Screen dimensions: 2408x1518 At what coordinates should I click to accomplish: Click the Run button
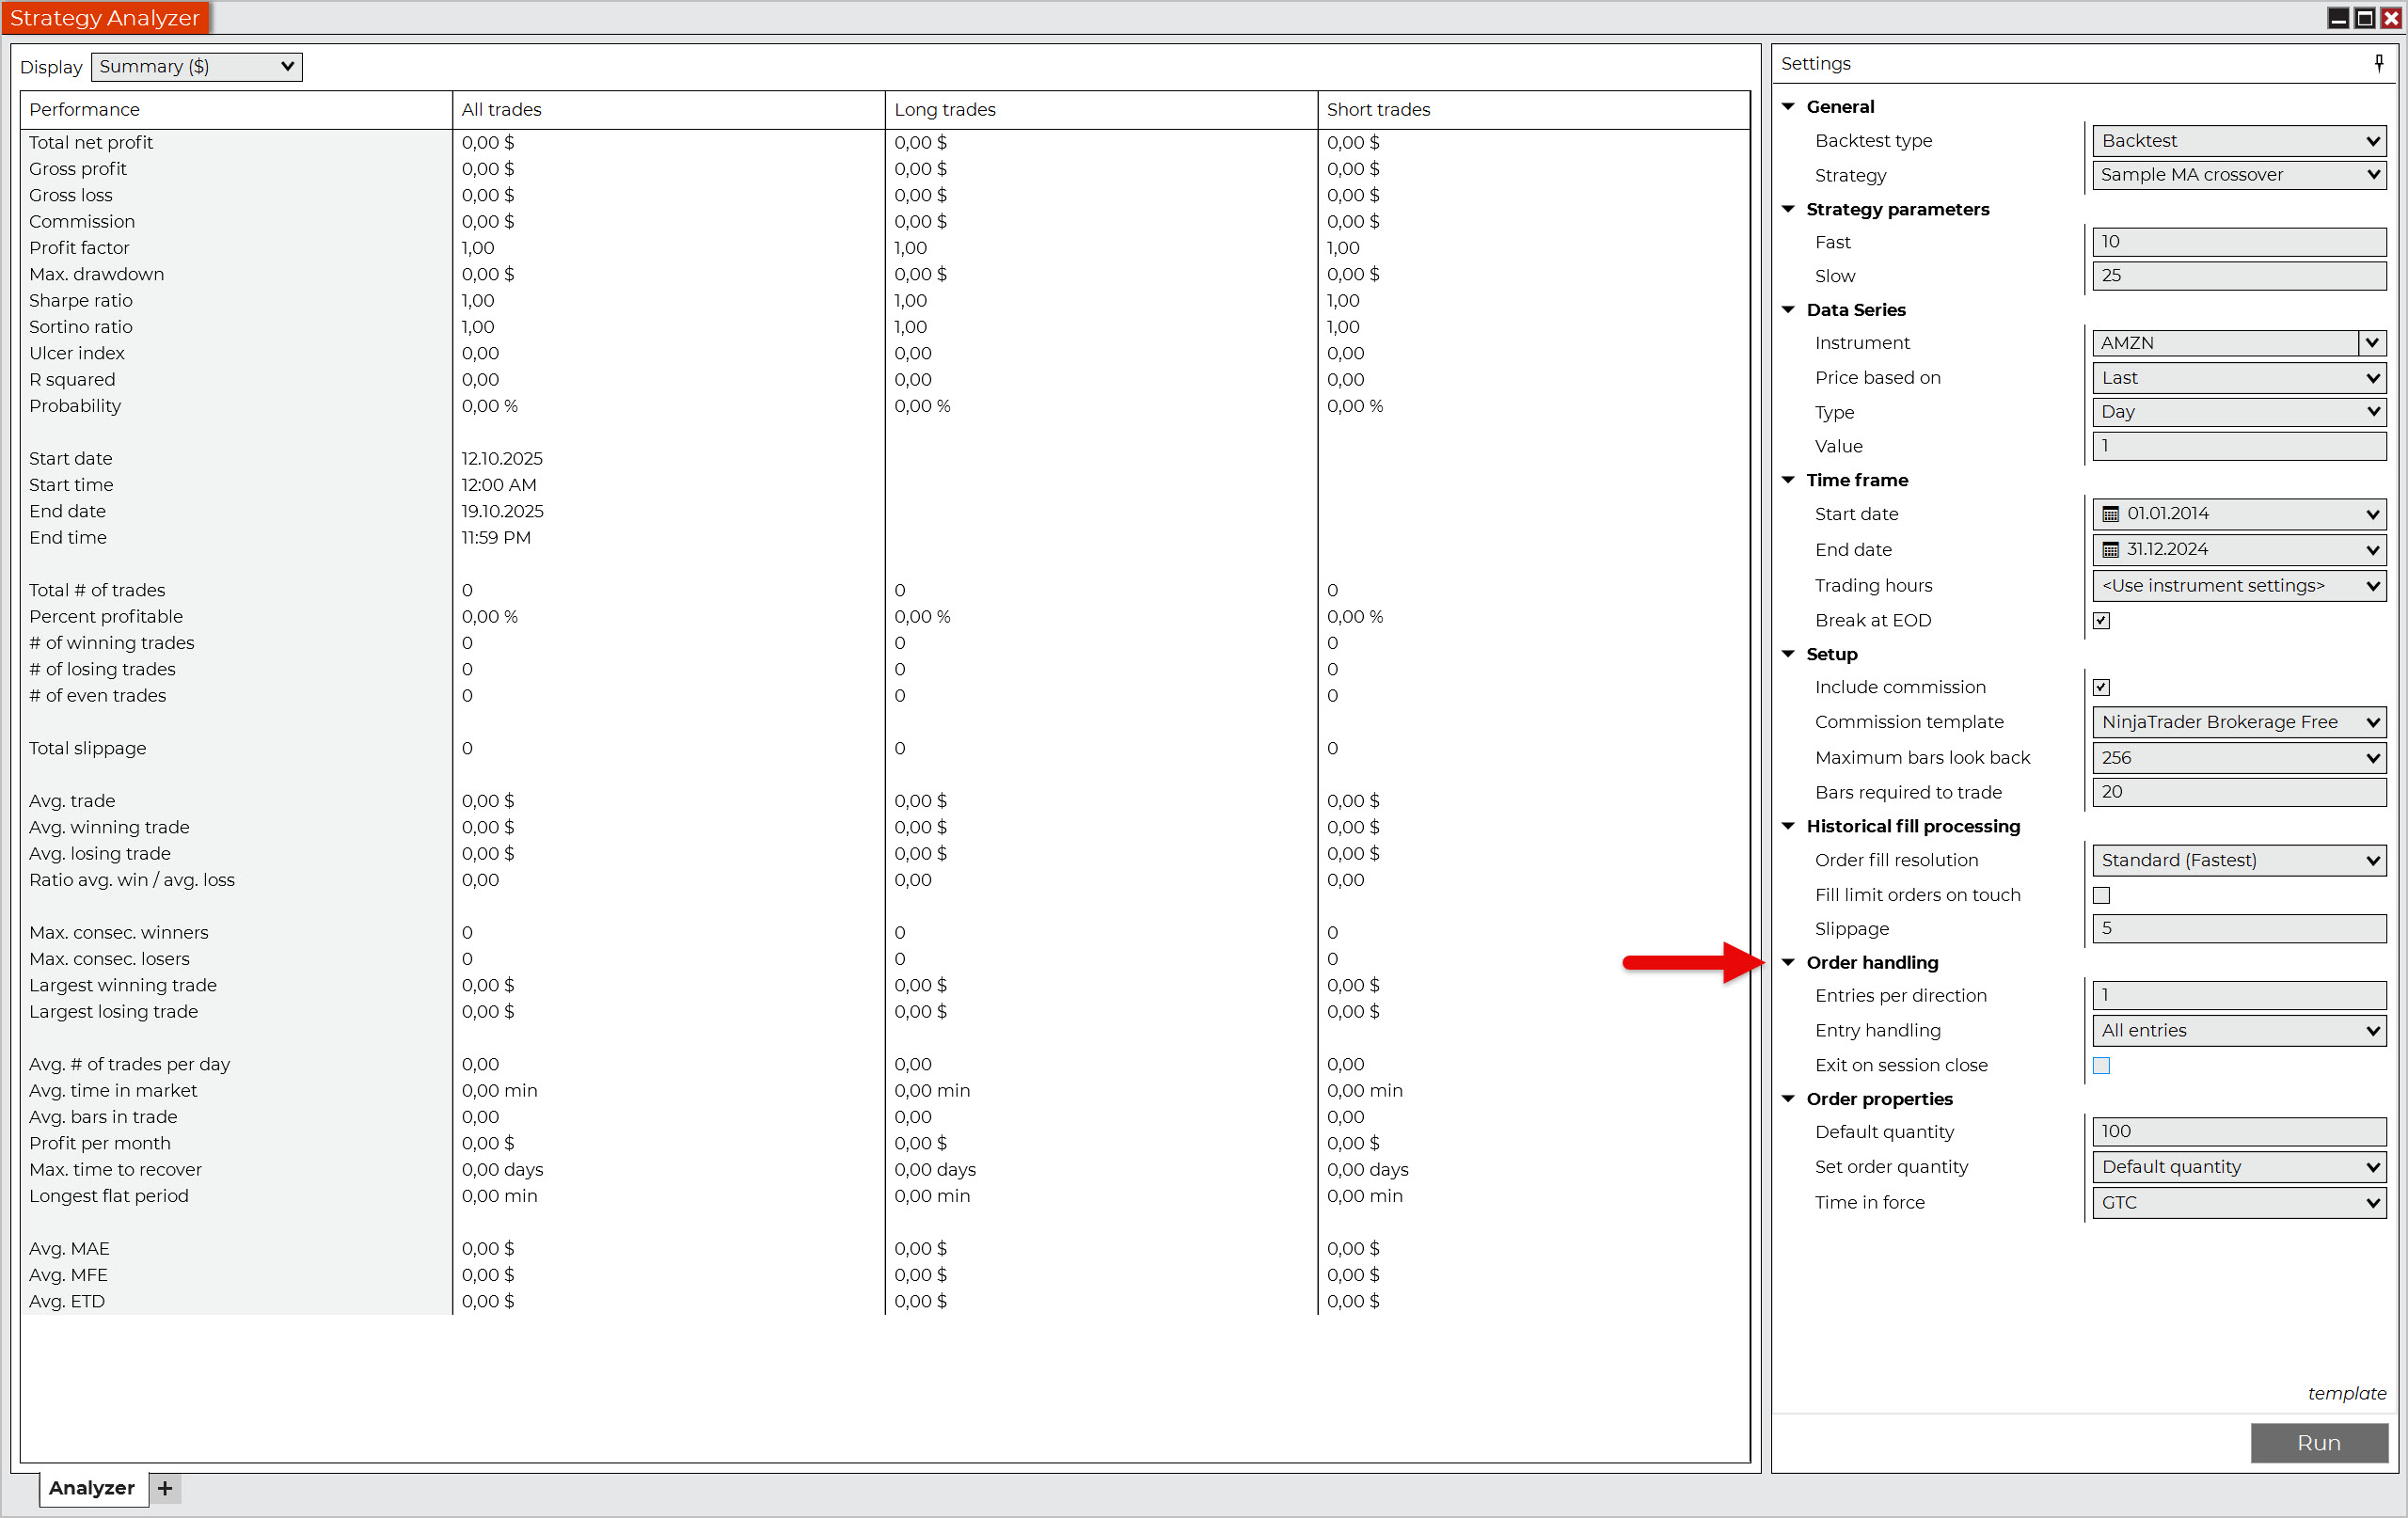[2318, 1443]
